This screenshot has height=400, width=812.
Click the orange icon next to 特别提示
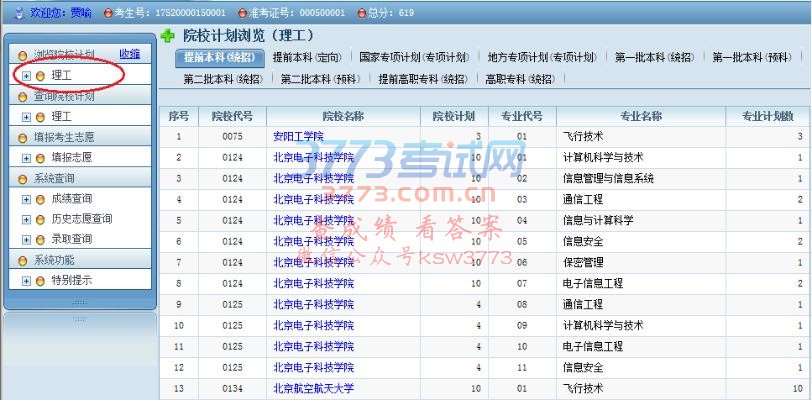[40, 280]
